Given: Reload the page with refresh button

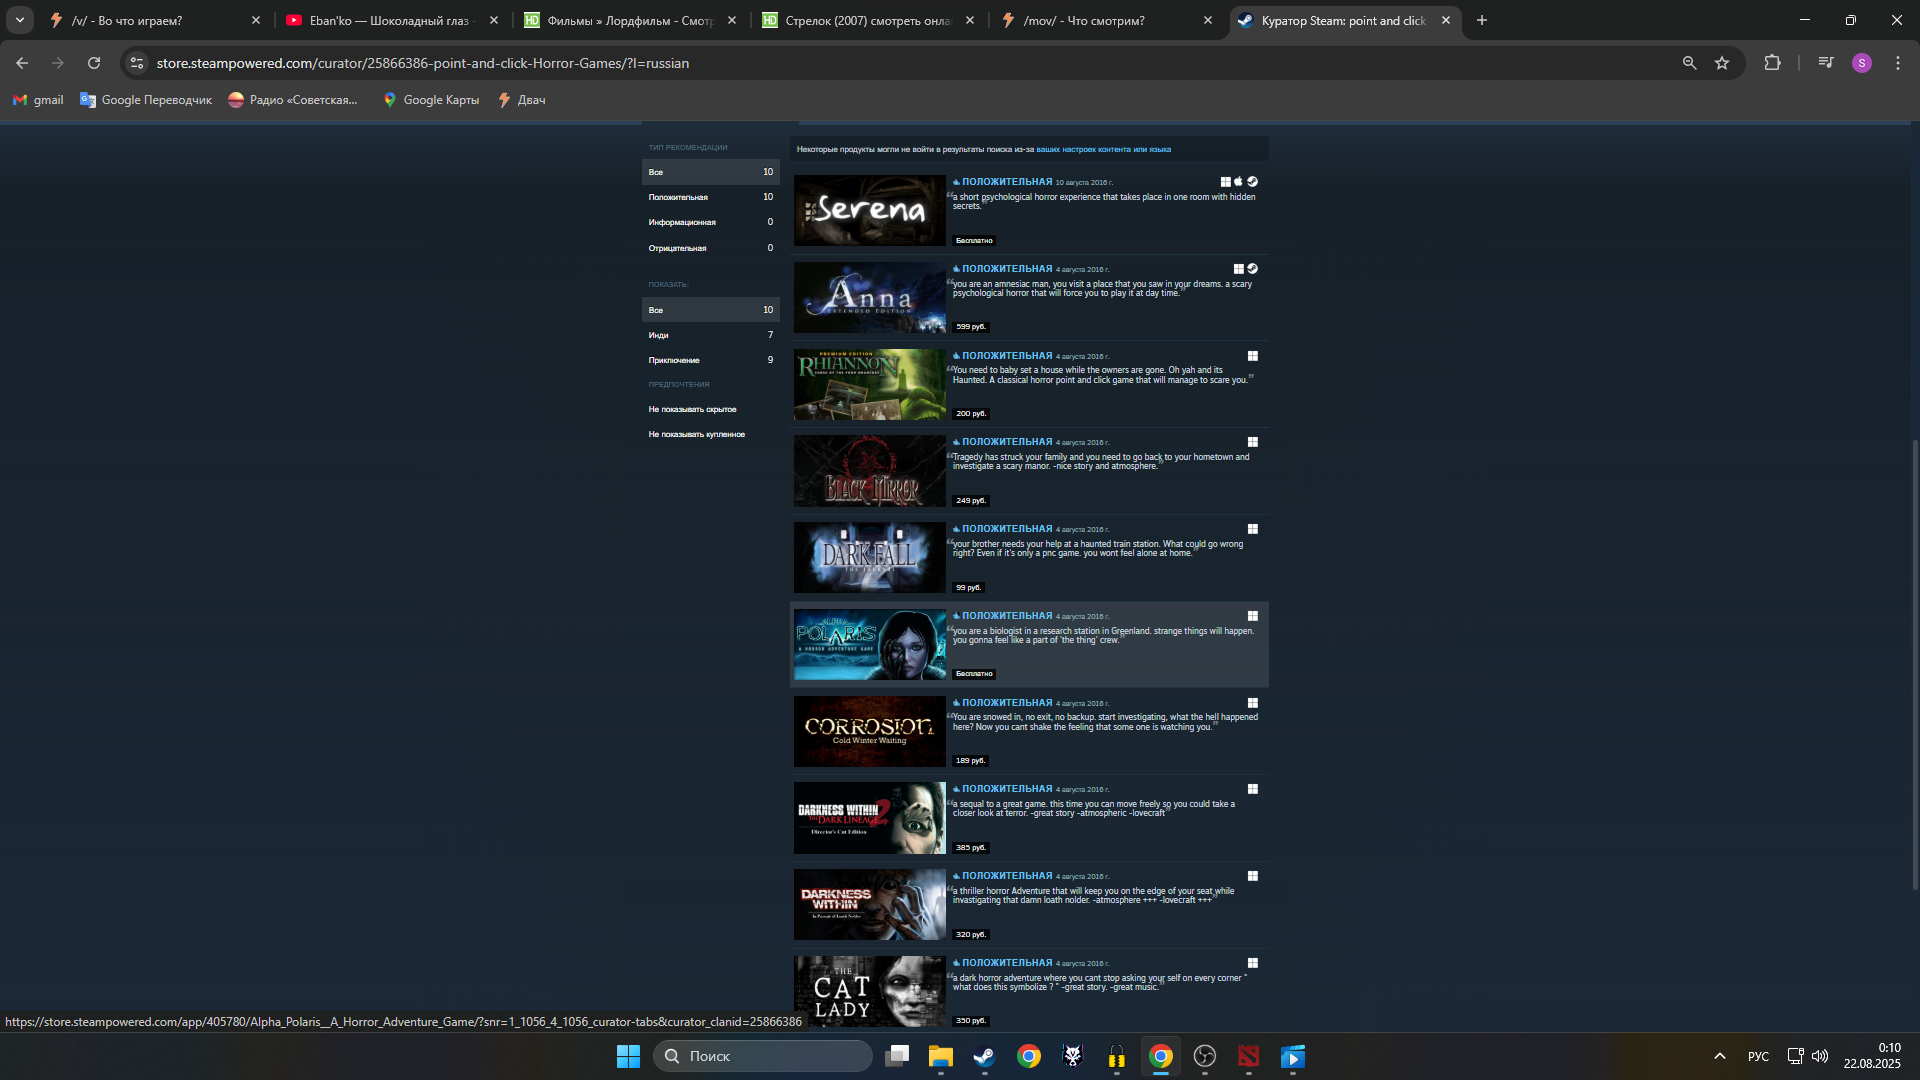Looking at the screenshot, I should pyautogui.click(x=94, y=63).
